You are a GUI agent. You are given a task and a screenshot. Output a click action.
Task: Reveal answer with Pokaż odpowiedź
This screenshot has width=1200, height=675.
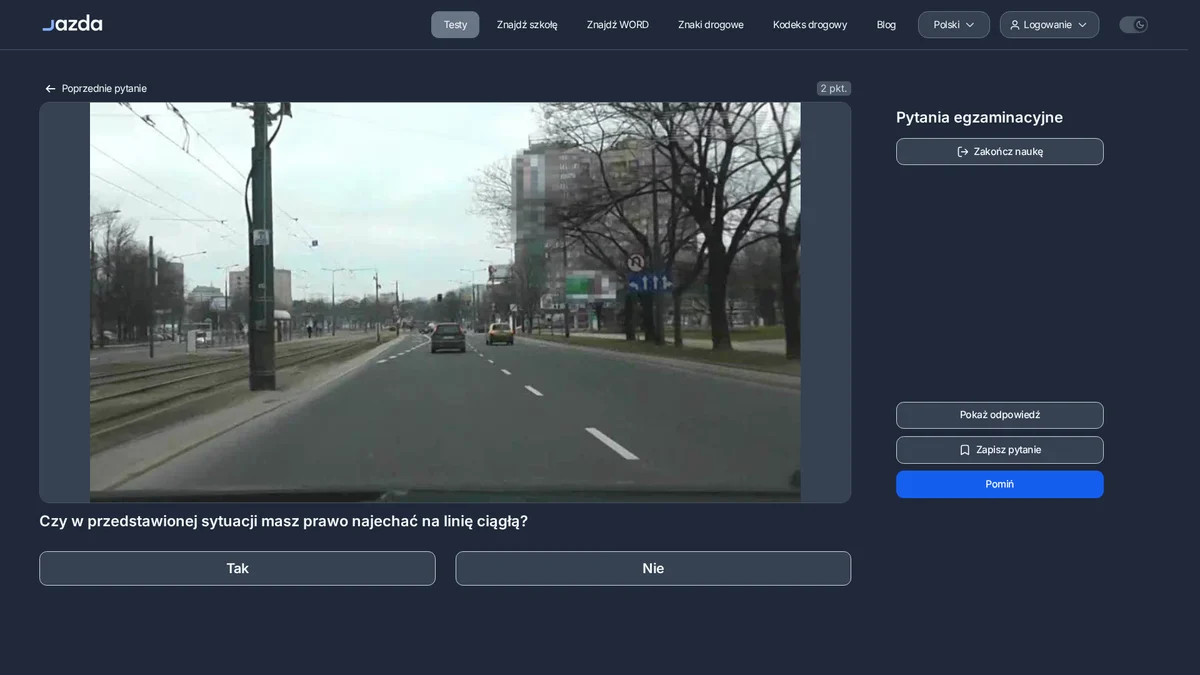[x=1000, y=415]
